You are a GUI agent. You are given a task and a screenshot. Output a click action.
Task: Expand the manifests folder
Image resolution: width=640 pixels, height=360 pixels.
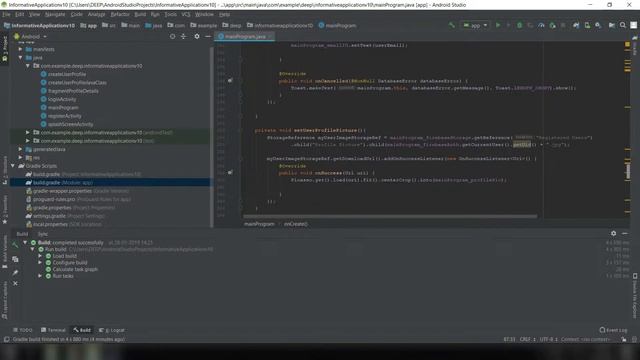(x=20, y=49)
